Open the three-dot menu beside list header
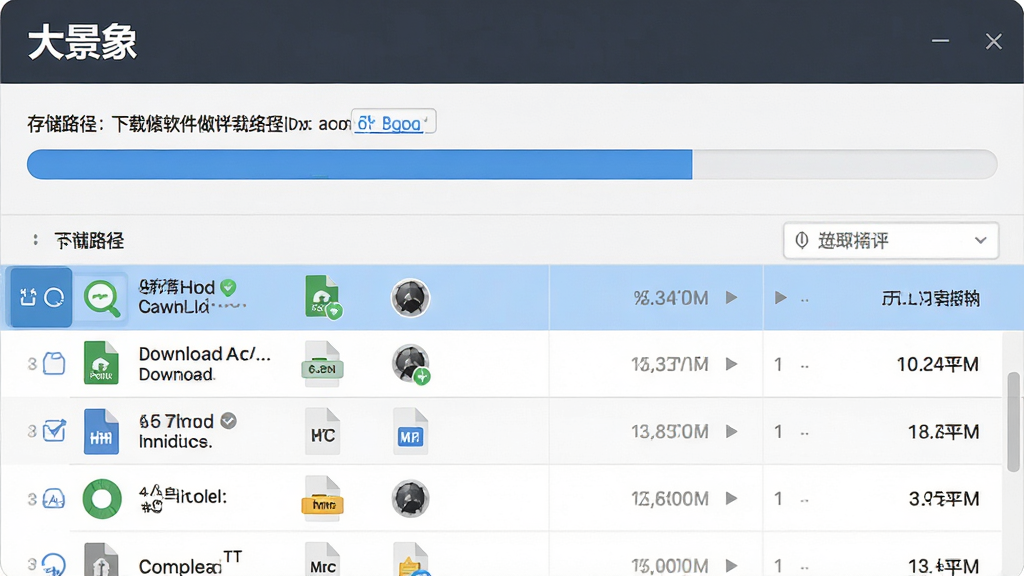This screenshot has width=1024, height=576. point(35,240)
